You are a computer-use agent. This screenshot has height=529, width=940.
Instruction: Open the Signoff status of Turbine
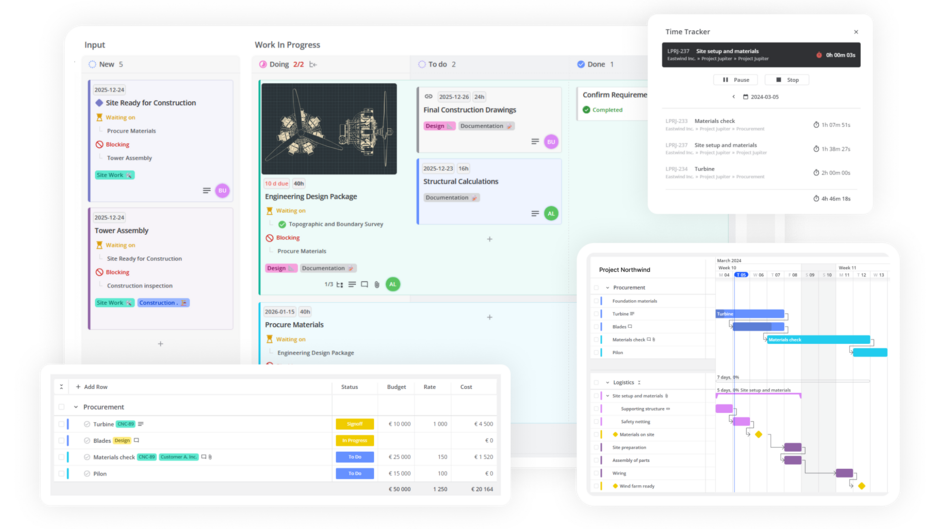(354, 424)
